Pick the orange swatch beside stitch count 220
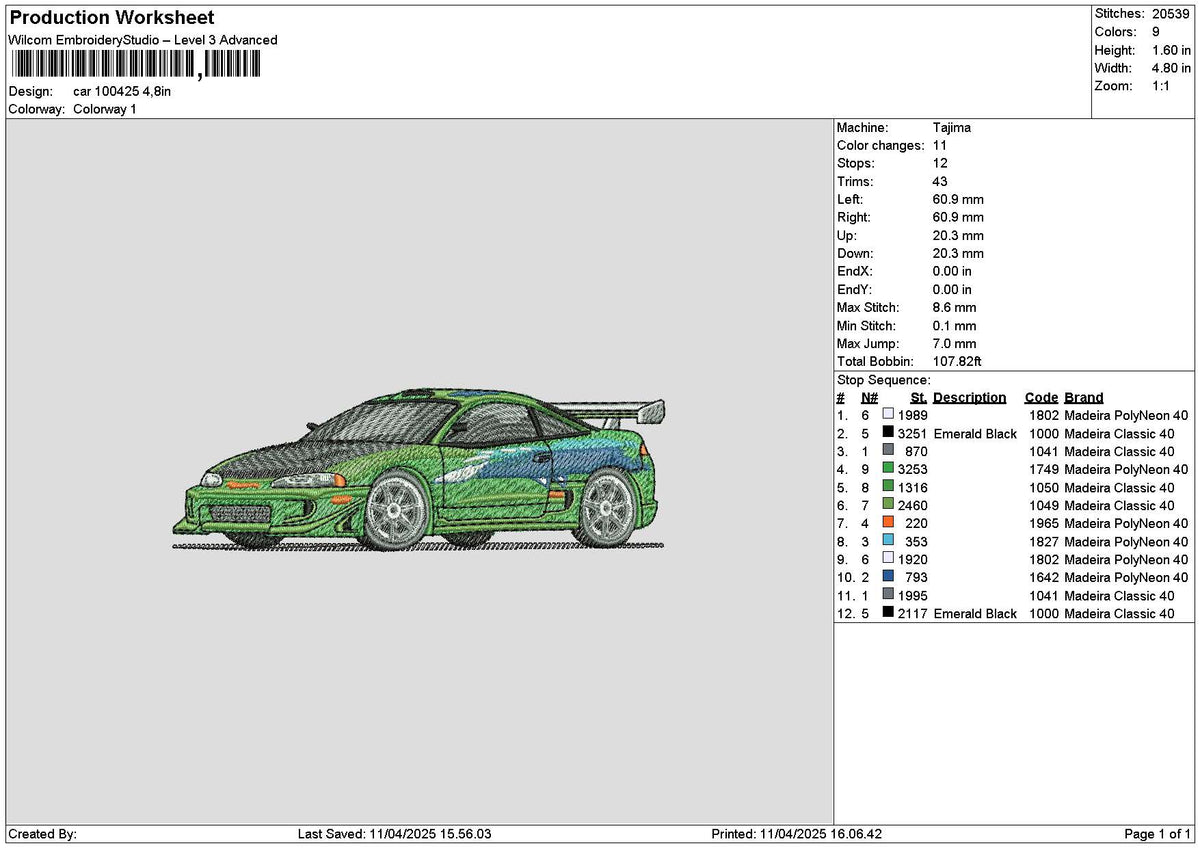Viewport: 1200px width, 848px height. point(888,523)
